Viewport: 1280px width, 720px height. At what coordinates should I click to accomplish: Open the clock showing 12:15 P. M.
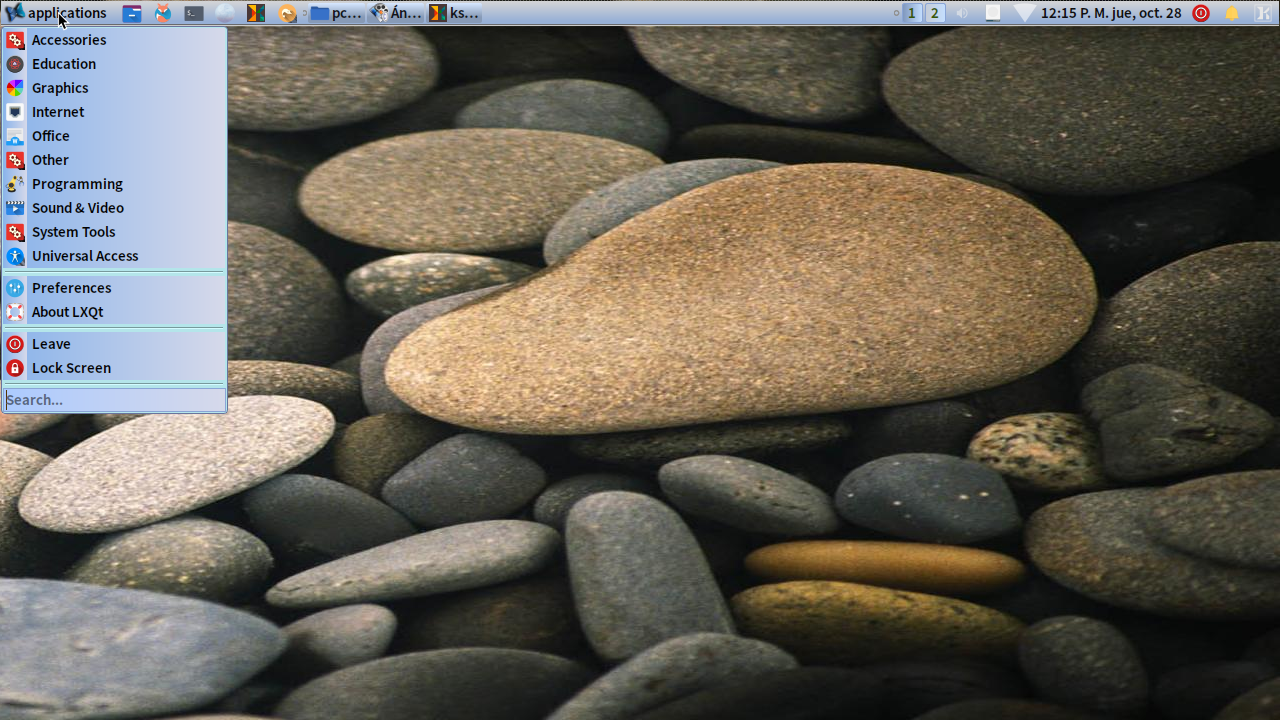tap(1111, 13)
